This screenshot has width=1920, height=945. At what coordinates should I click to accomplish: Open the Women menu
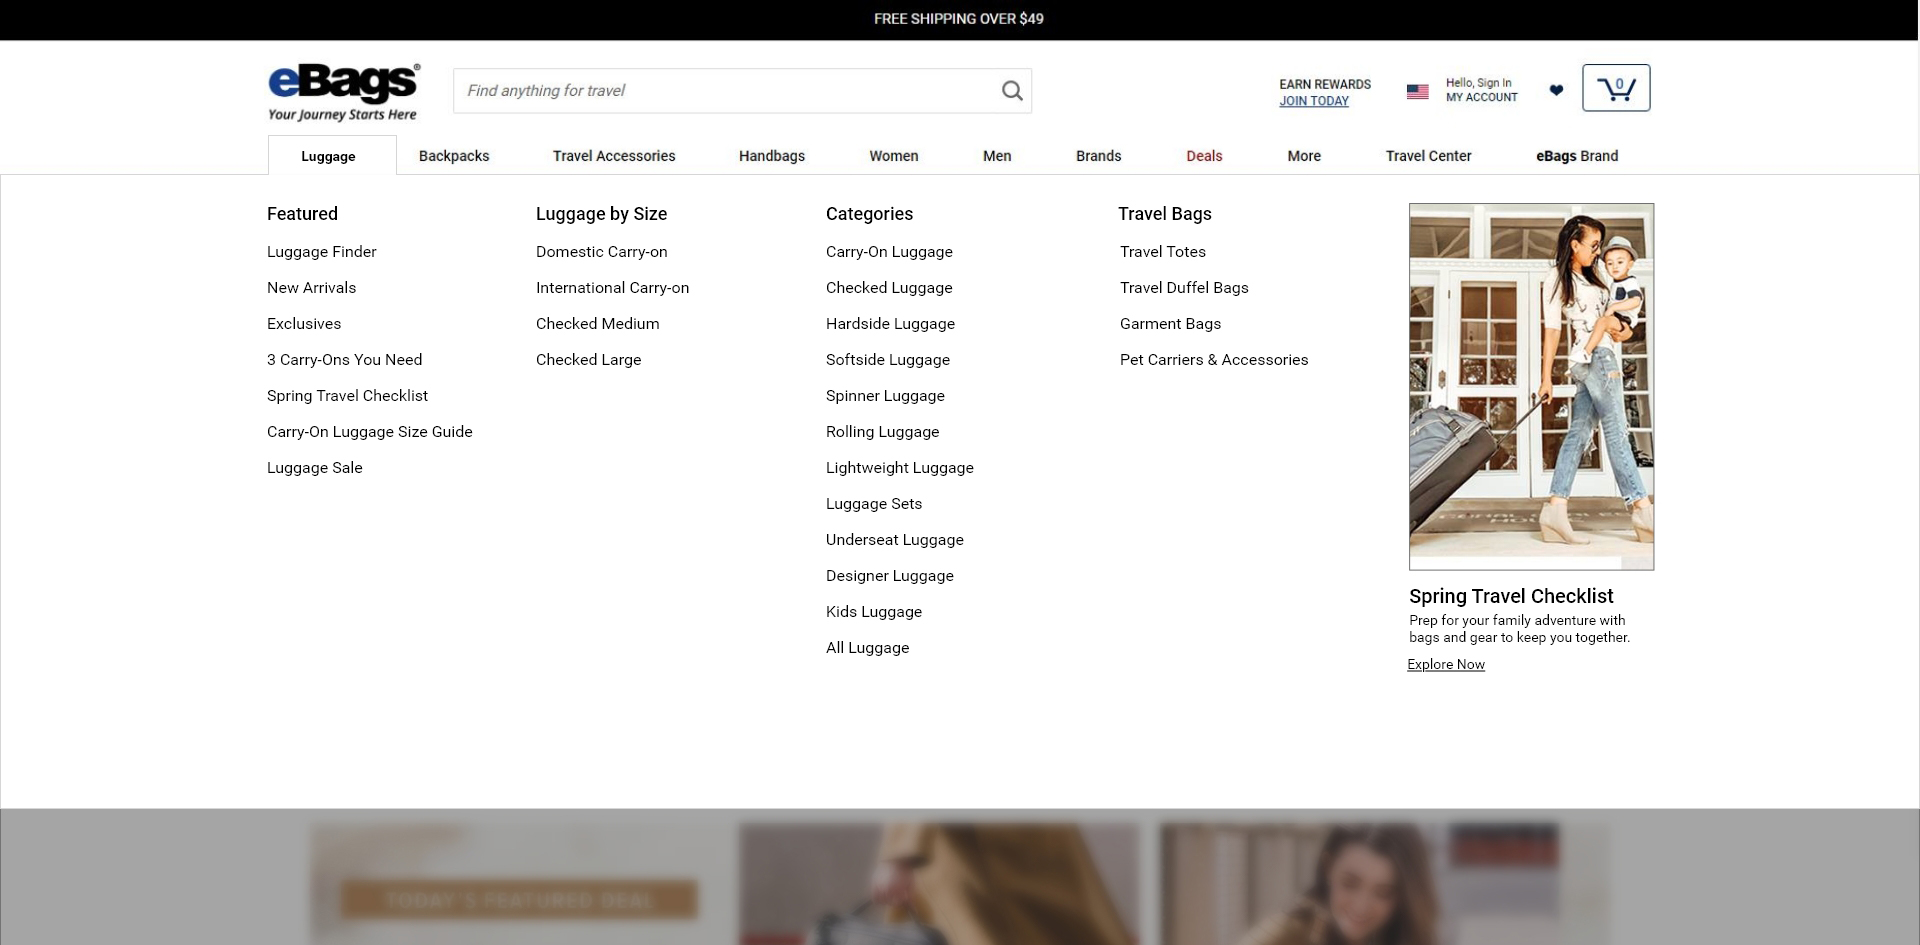894,156
